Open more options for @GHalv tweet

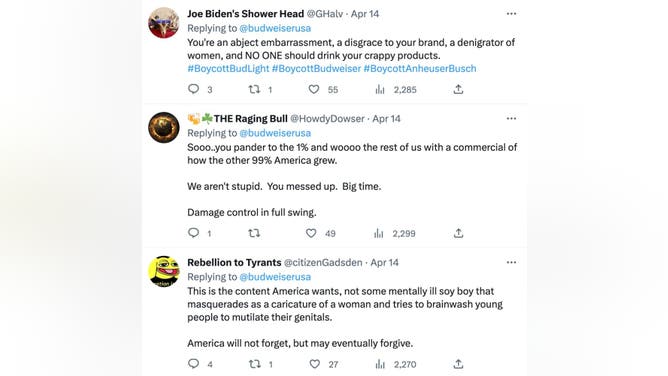pyautogui.click(x=511, y=14)
